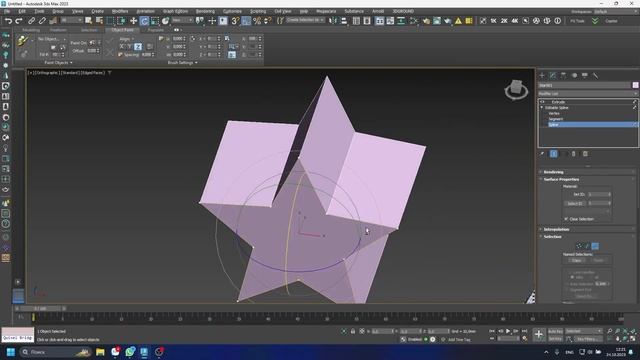Screen dimensions: 640x360
Task: Open the Graph Editors menu
Action: coord(176,11)
